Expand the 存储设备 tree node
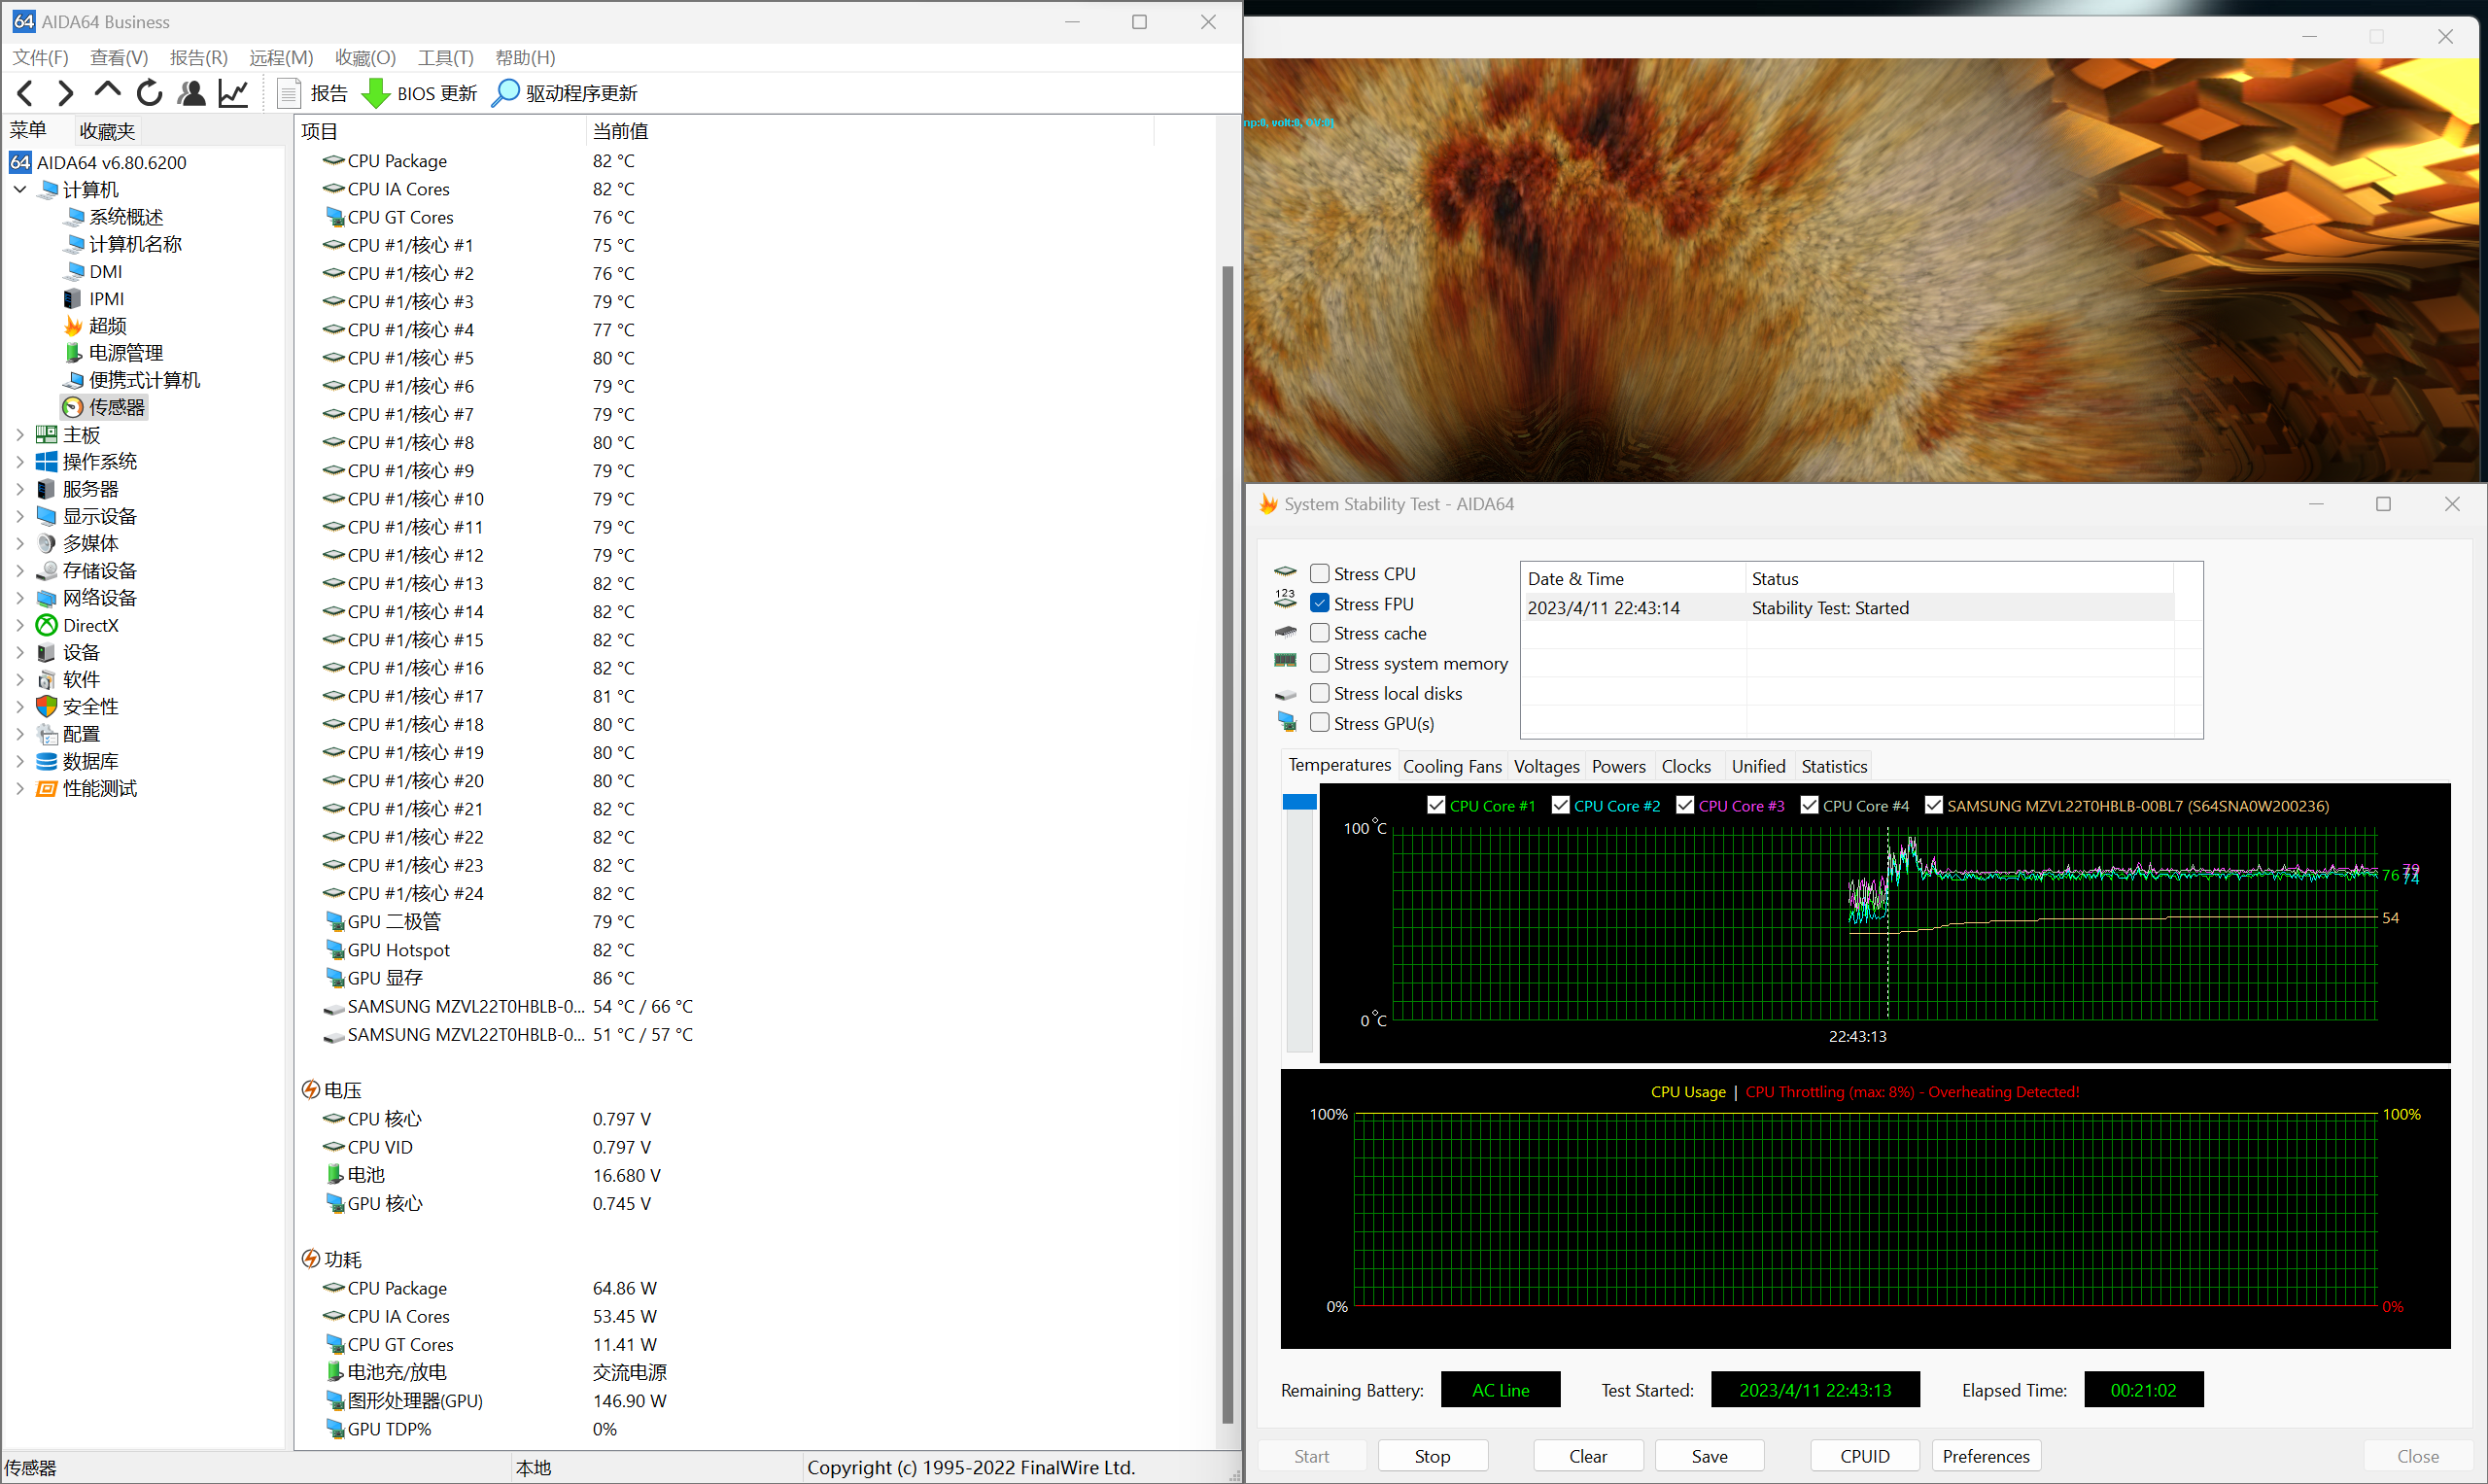 pos(20,571)
